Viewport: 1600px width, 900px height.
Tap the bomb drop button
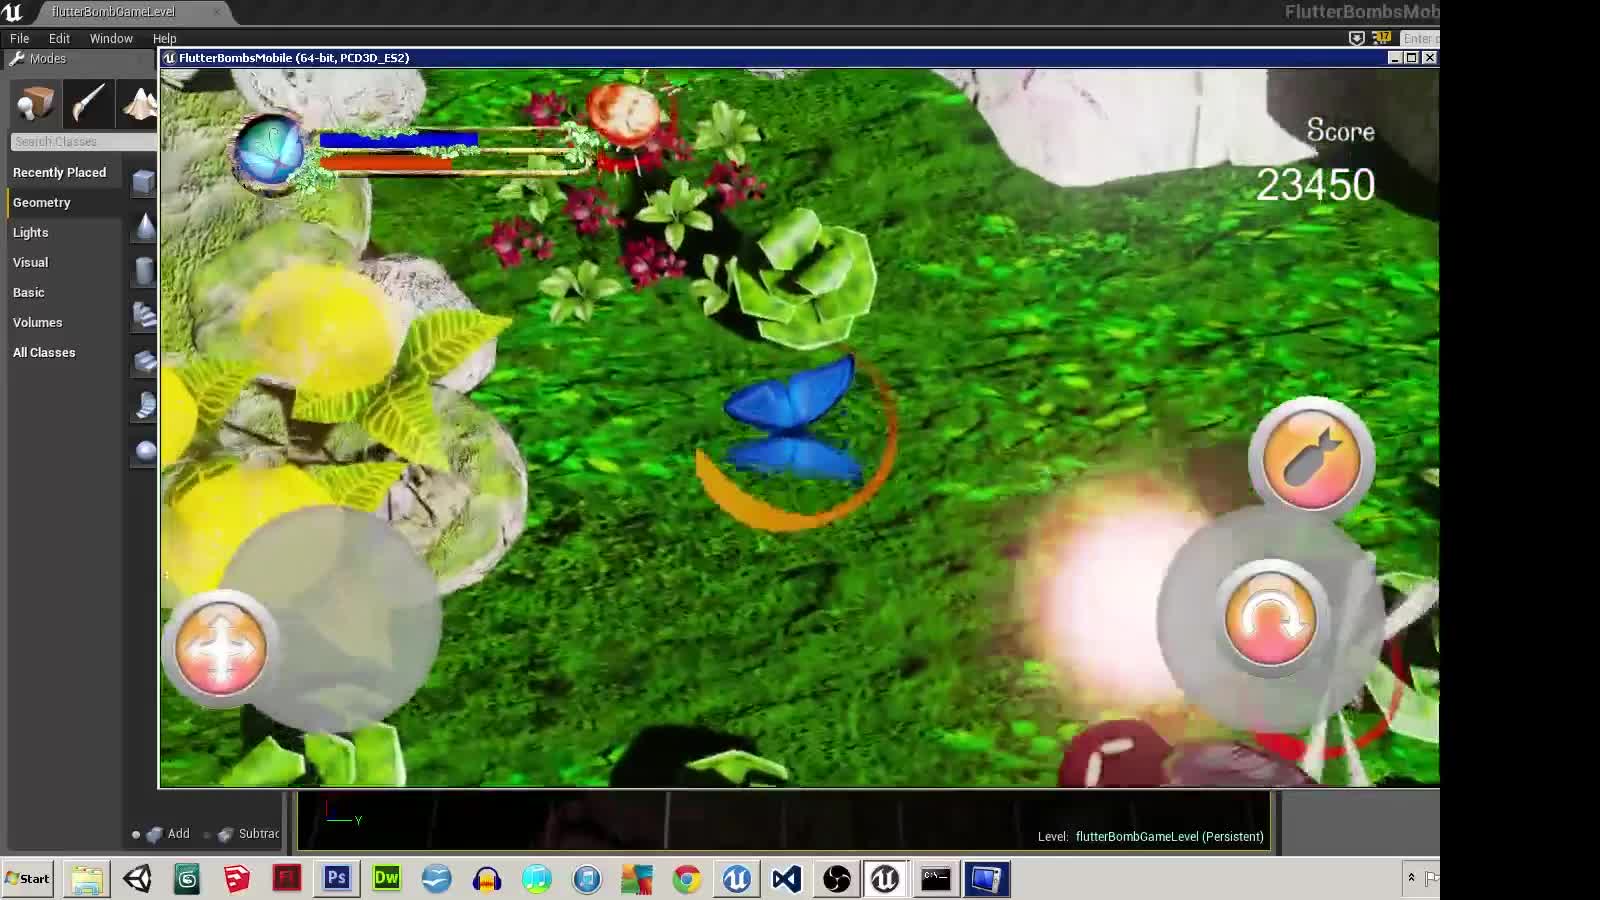(1311, 457)
